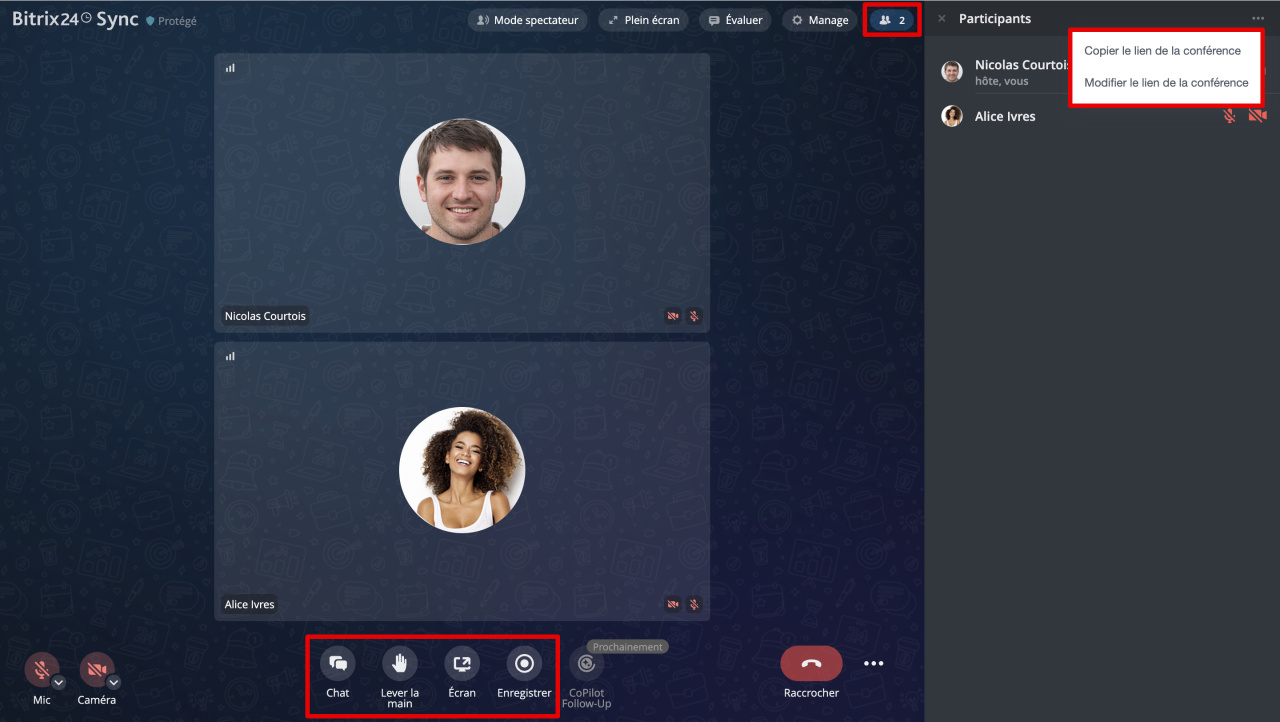
Task: Share your screen with Écran
Action: [x=462, y=663]
